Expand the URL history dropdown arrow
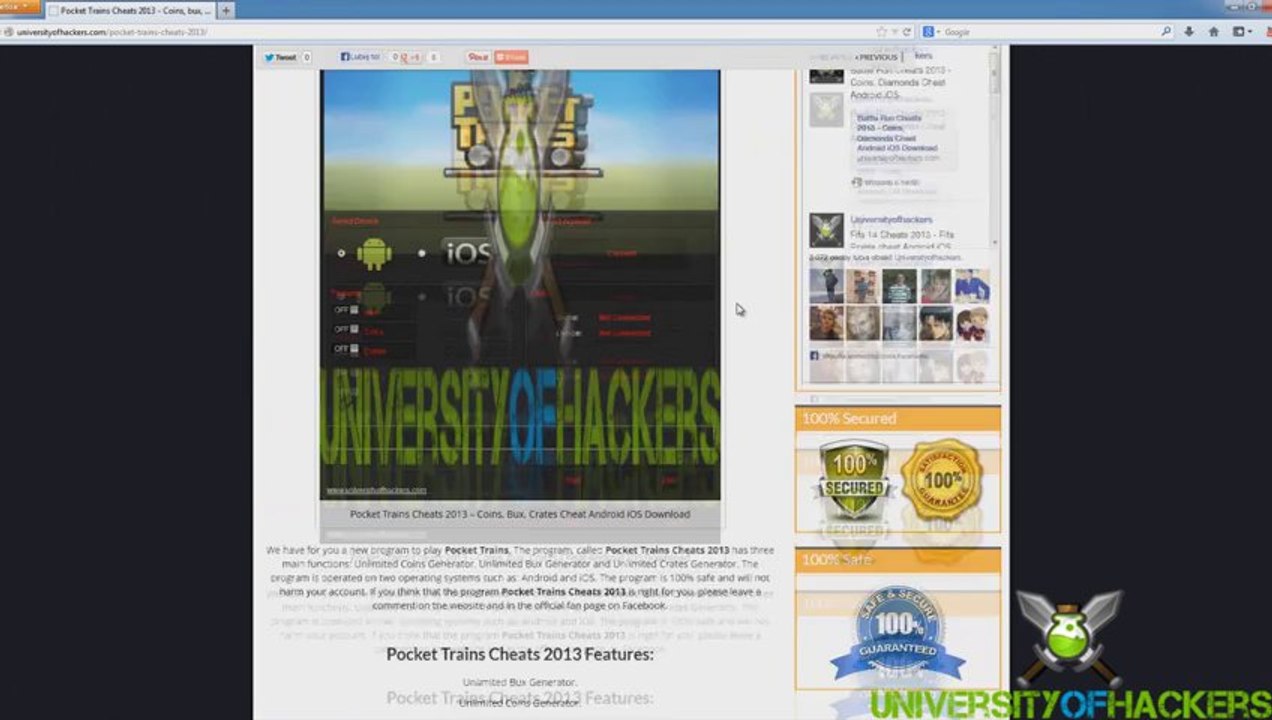This screenshot has width=1272, height=720. coord(894,32)
